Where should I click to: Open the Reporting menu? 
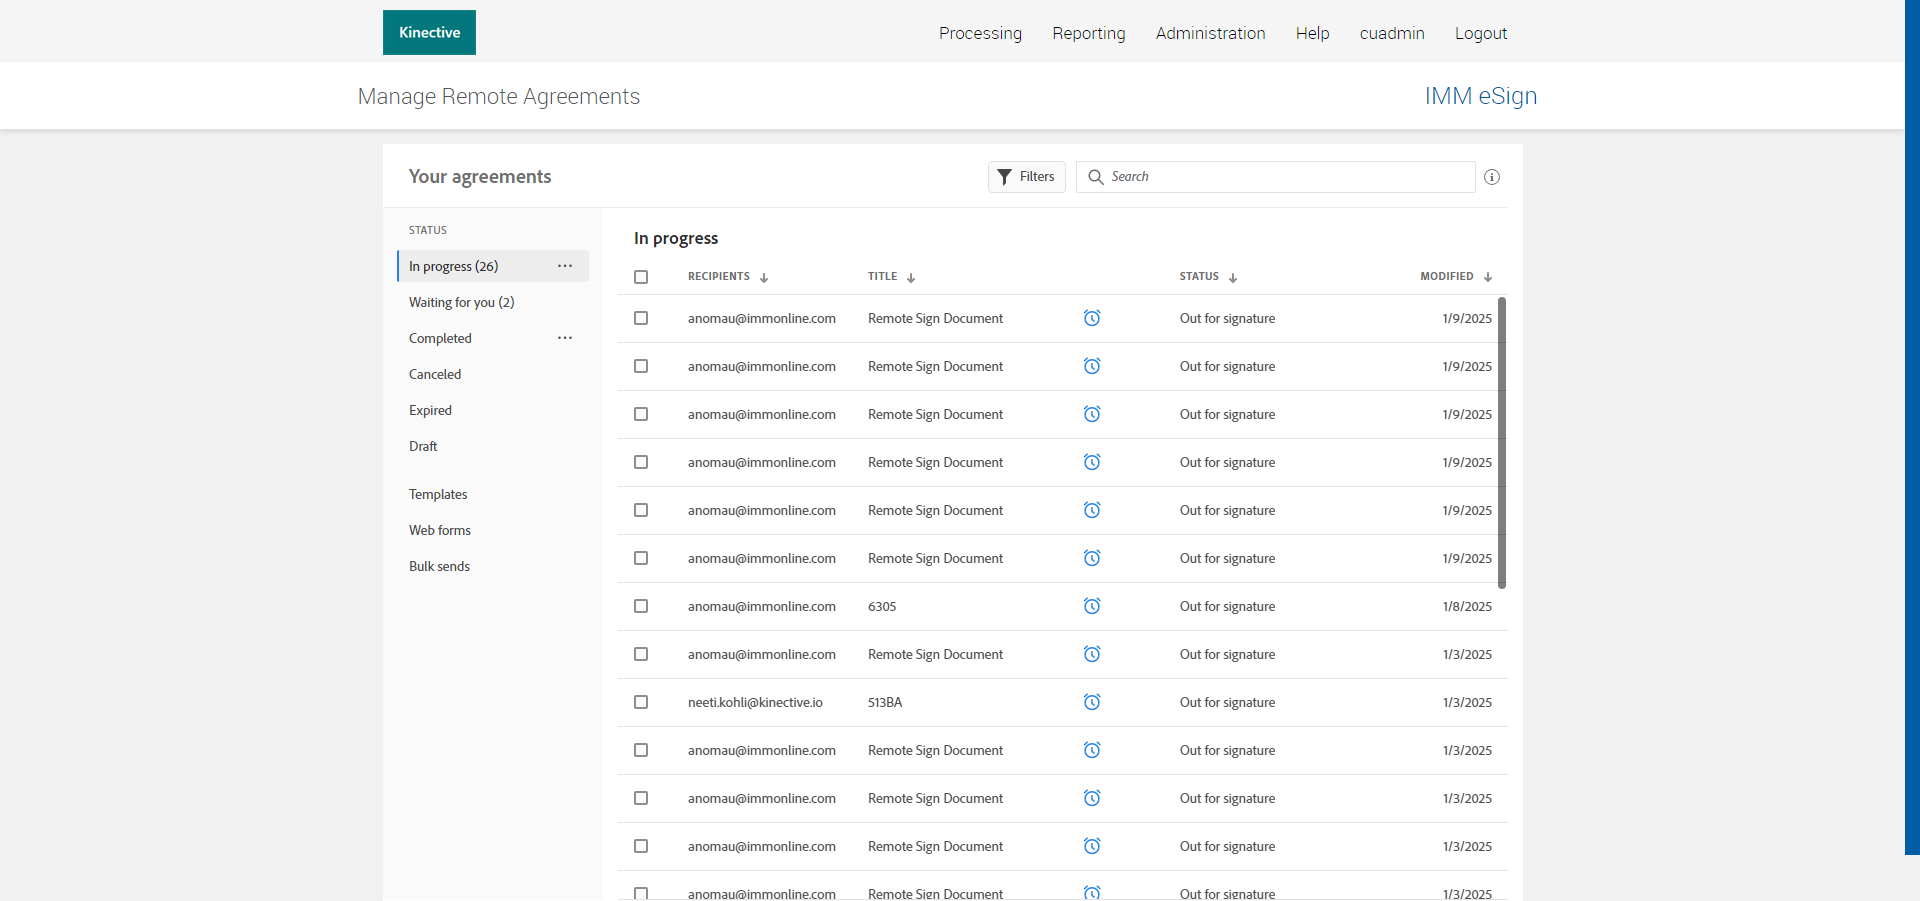1088,33
